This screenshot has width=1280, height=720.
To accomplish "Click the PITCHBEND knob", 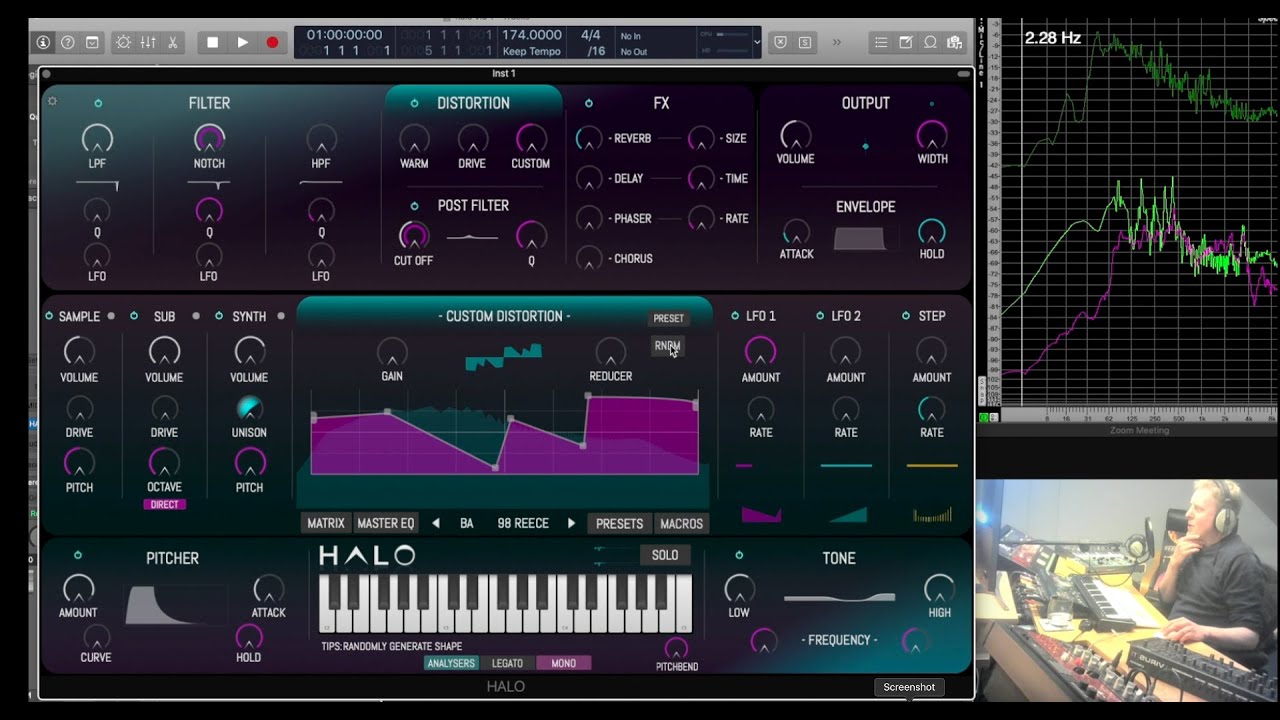I will 677,648.
